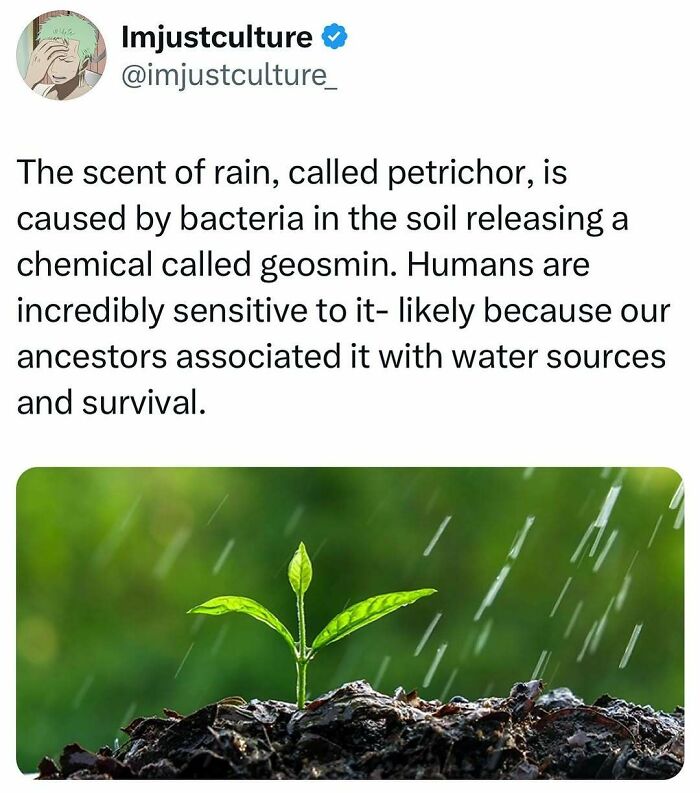Click the blue verified checkmark badge

pos(334,37)
